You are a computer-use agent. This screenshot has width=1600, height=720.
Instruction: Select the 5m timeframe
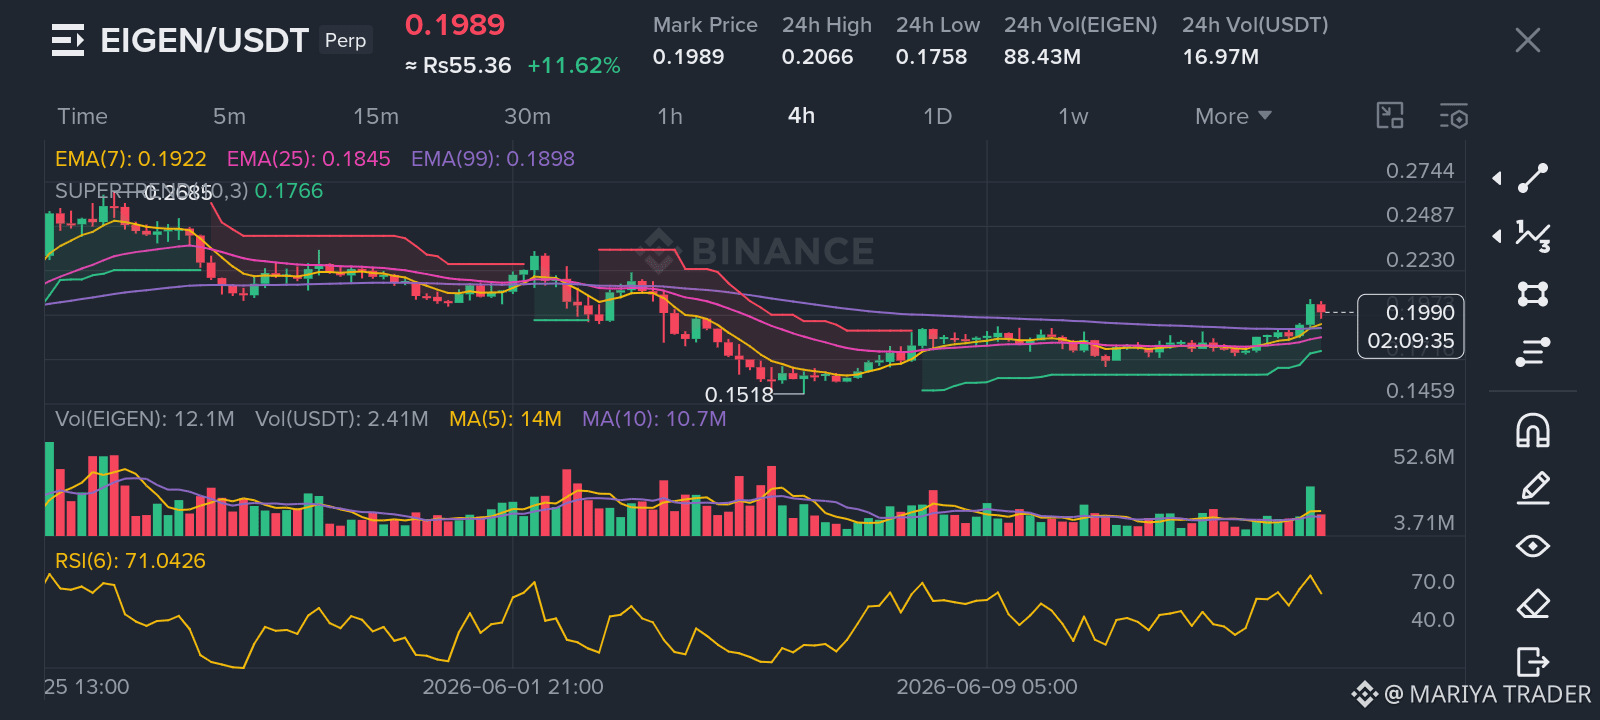pyautogui.click(x=229, y=116)
